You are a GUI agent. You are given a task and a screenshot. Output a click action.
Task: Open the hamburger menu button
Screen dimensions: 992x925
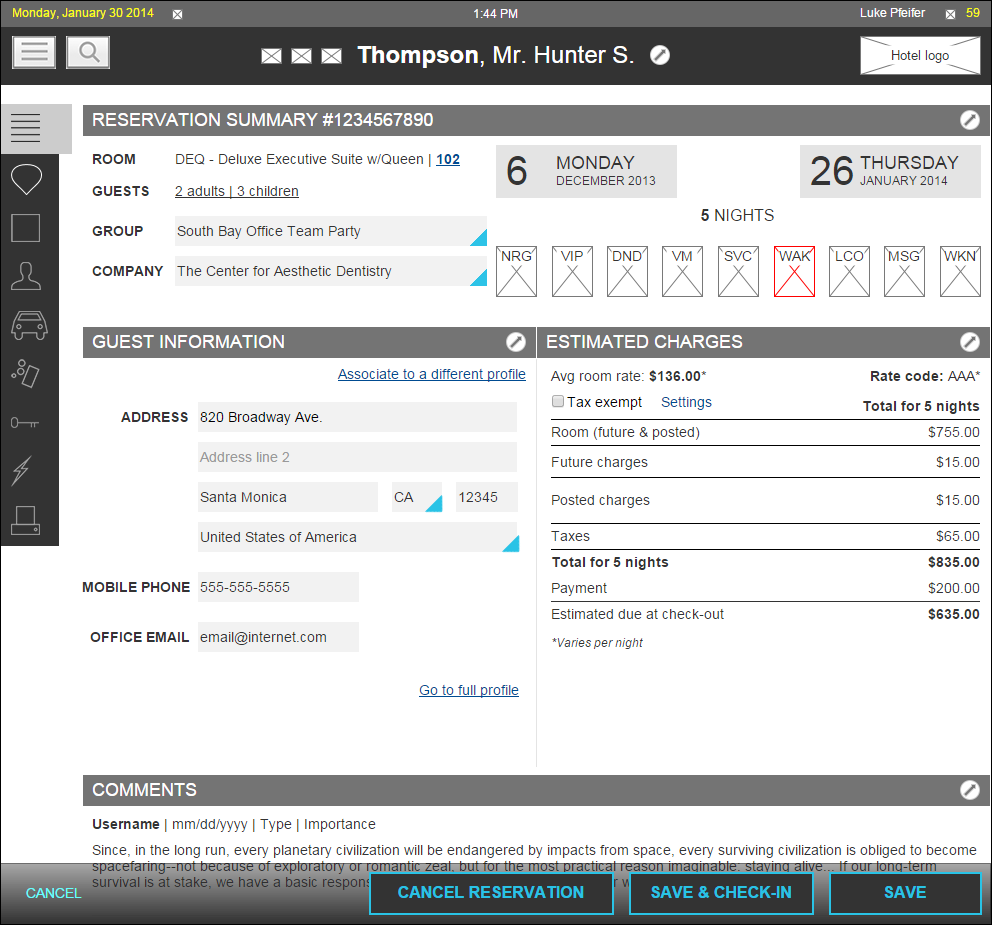(34, 52)
